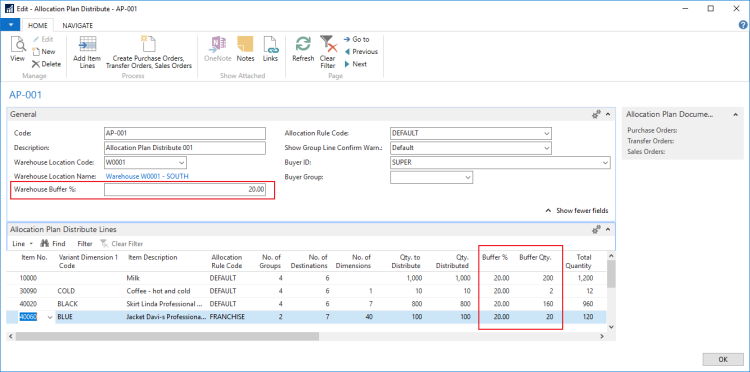Click the Find binoculars in lines toolbar
This screenshot has height=372, width=750.
tap(53, 243)
